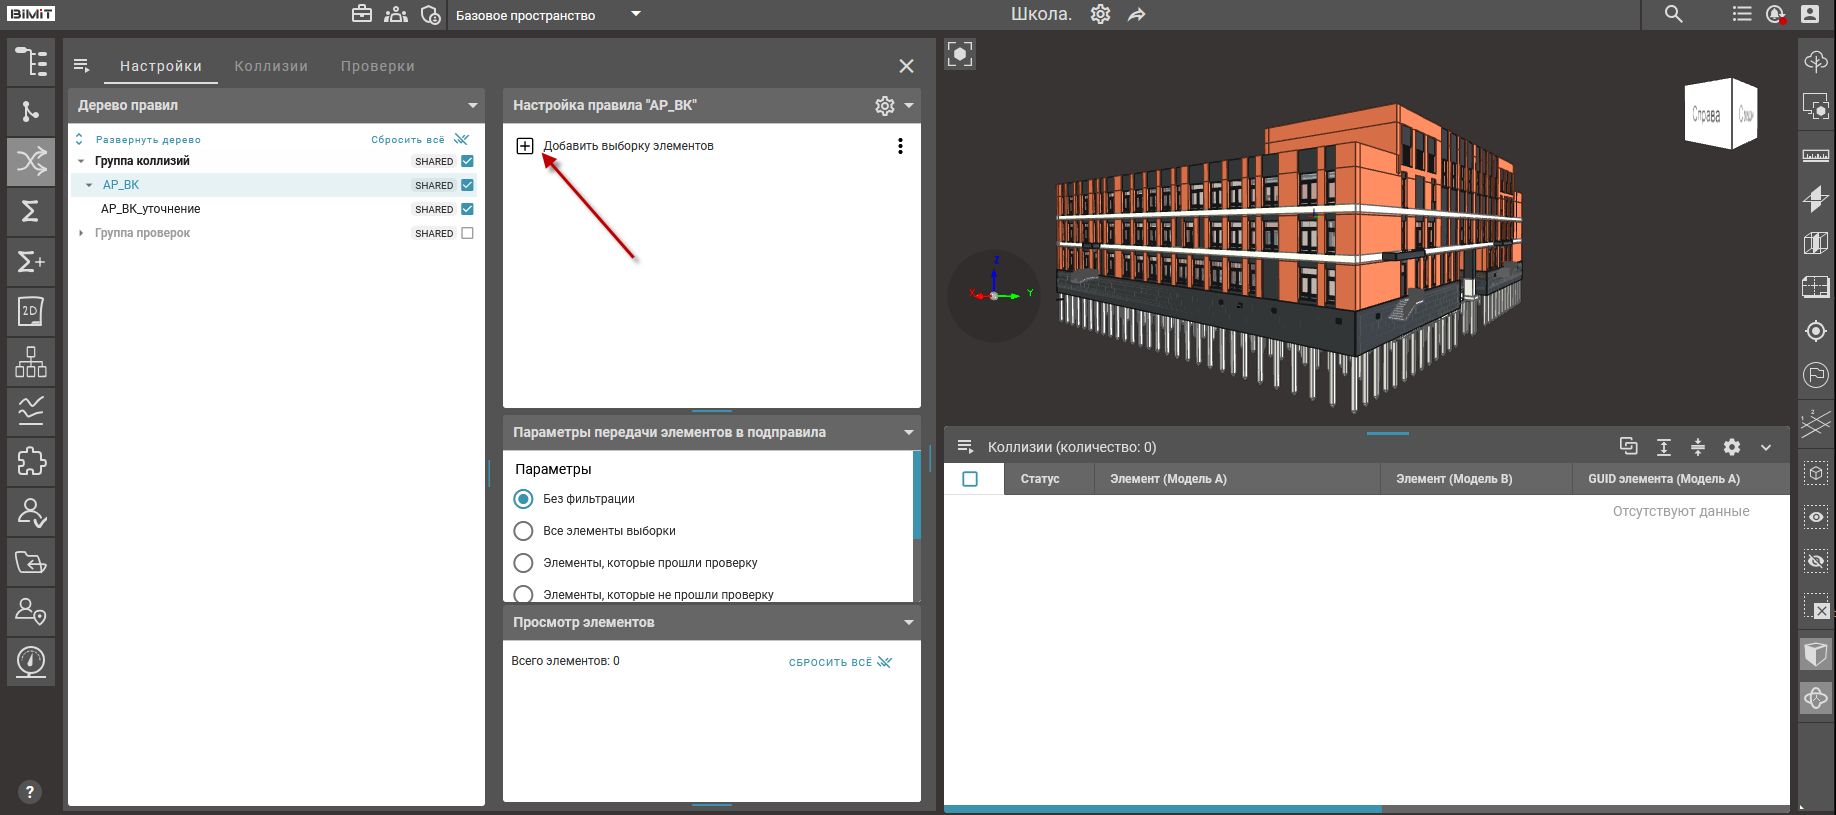Enable the Группа проверок checkbox

467,233
